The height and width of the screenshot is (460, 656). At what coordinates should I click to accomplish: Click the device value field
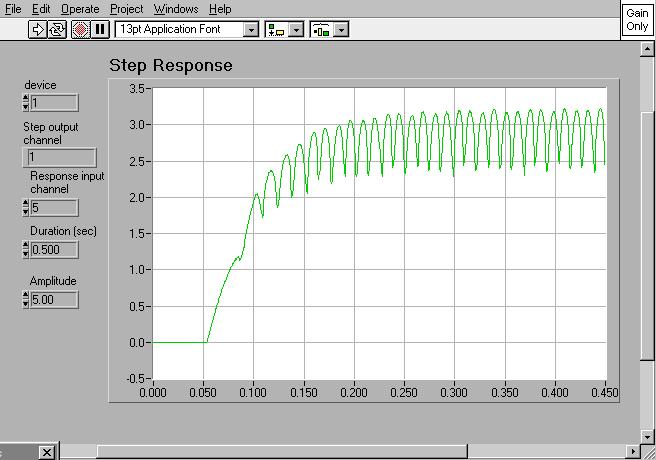point(54,102)
